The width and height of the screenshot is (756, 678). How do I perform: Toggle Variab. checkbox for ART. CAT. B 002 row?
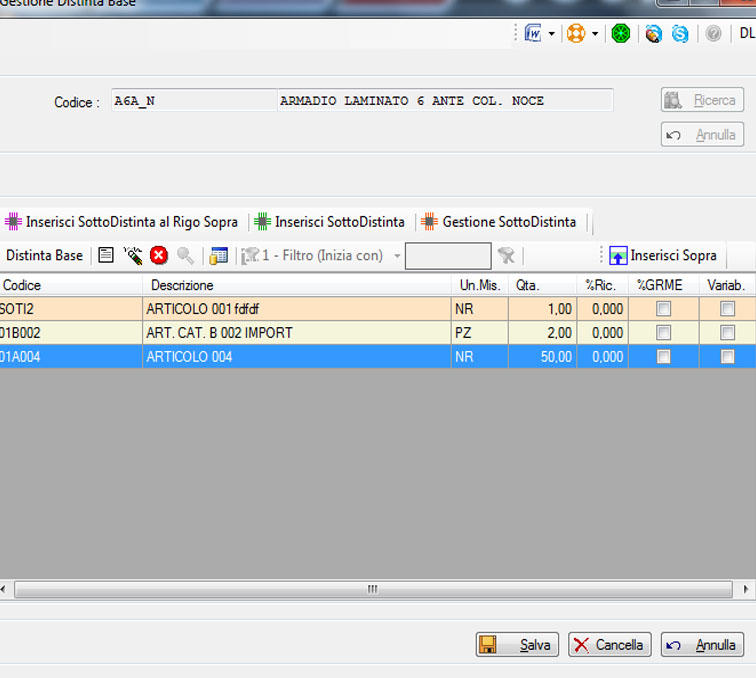click(x=727, y=332)
